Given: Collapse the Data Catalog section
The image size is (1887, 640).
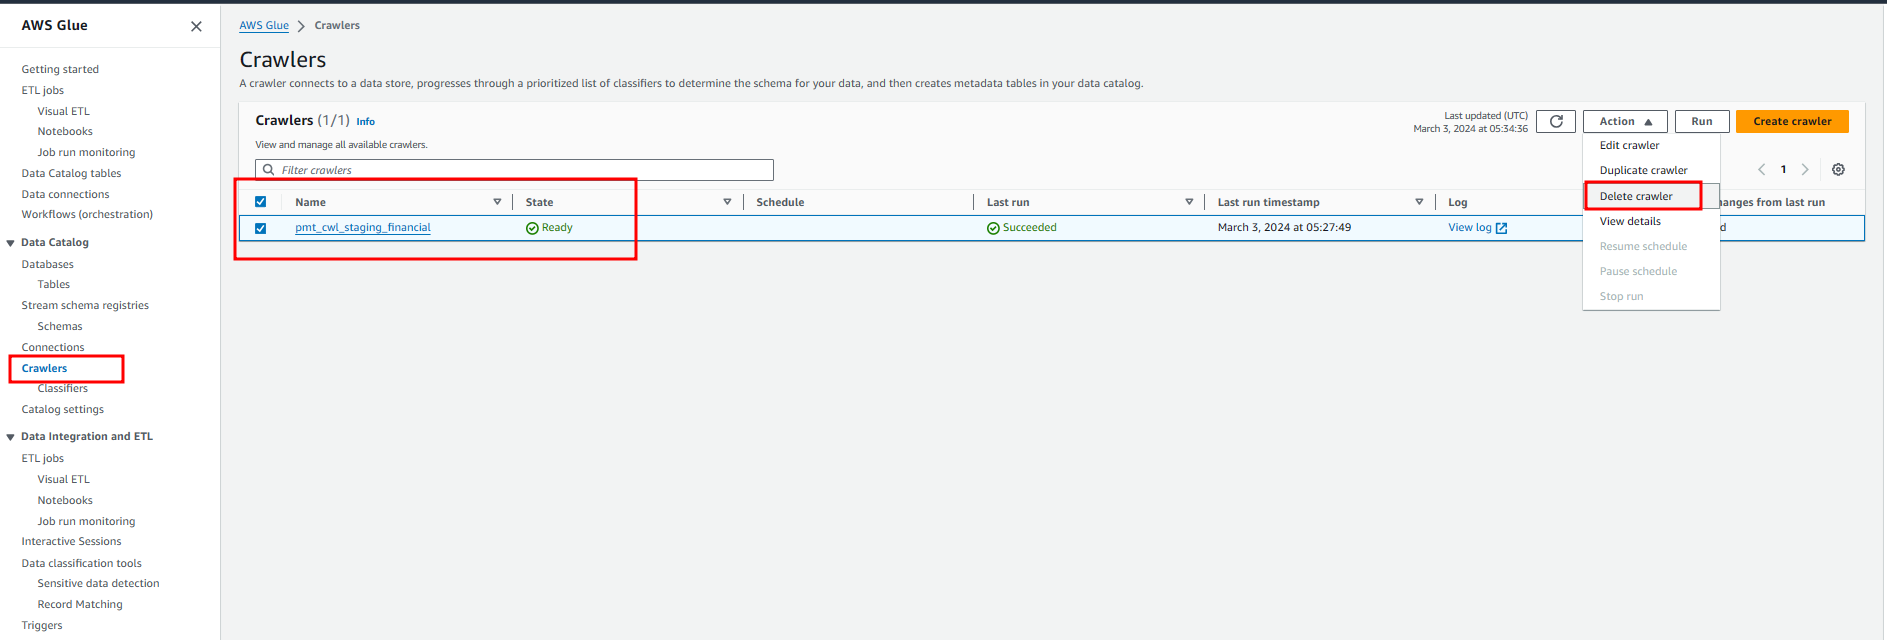Looking at the screenshot, I should [11, 243].
